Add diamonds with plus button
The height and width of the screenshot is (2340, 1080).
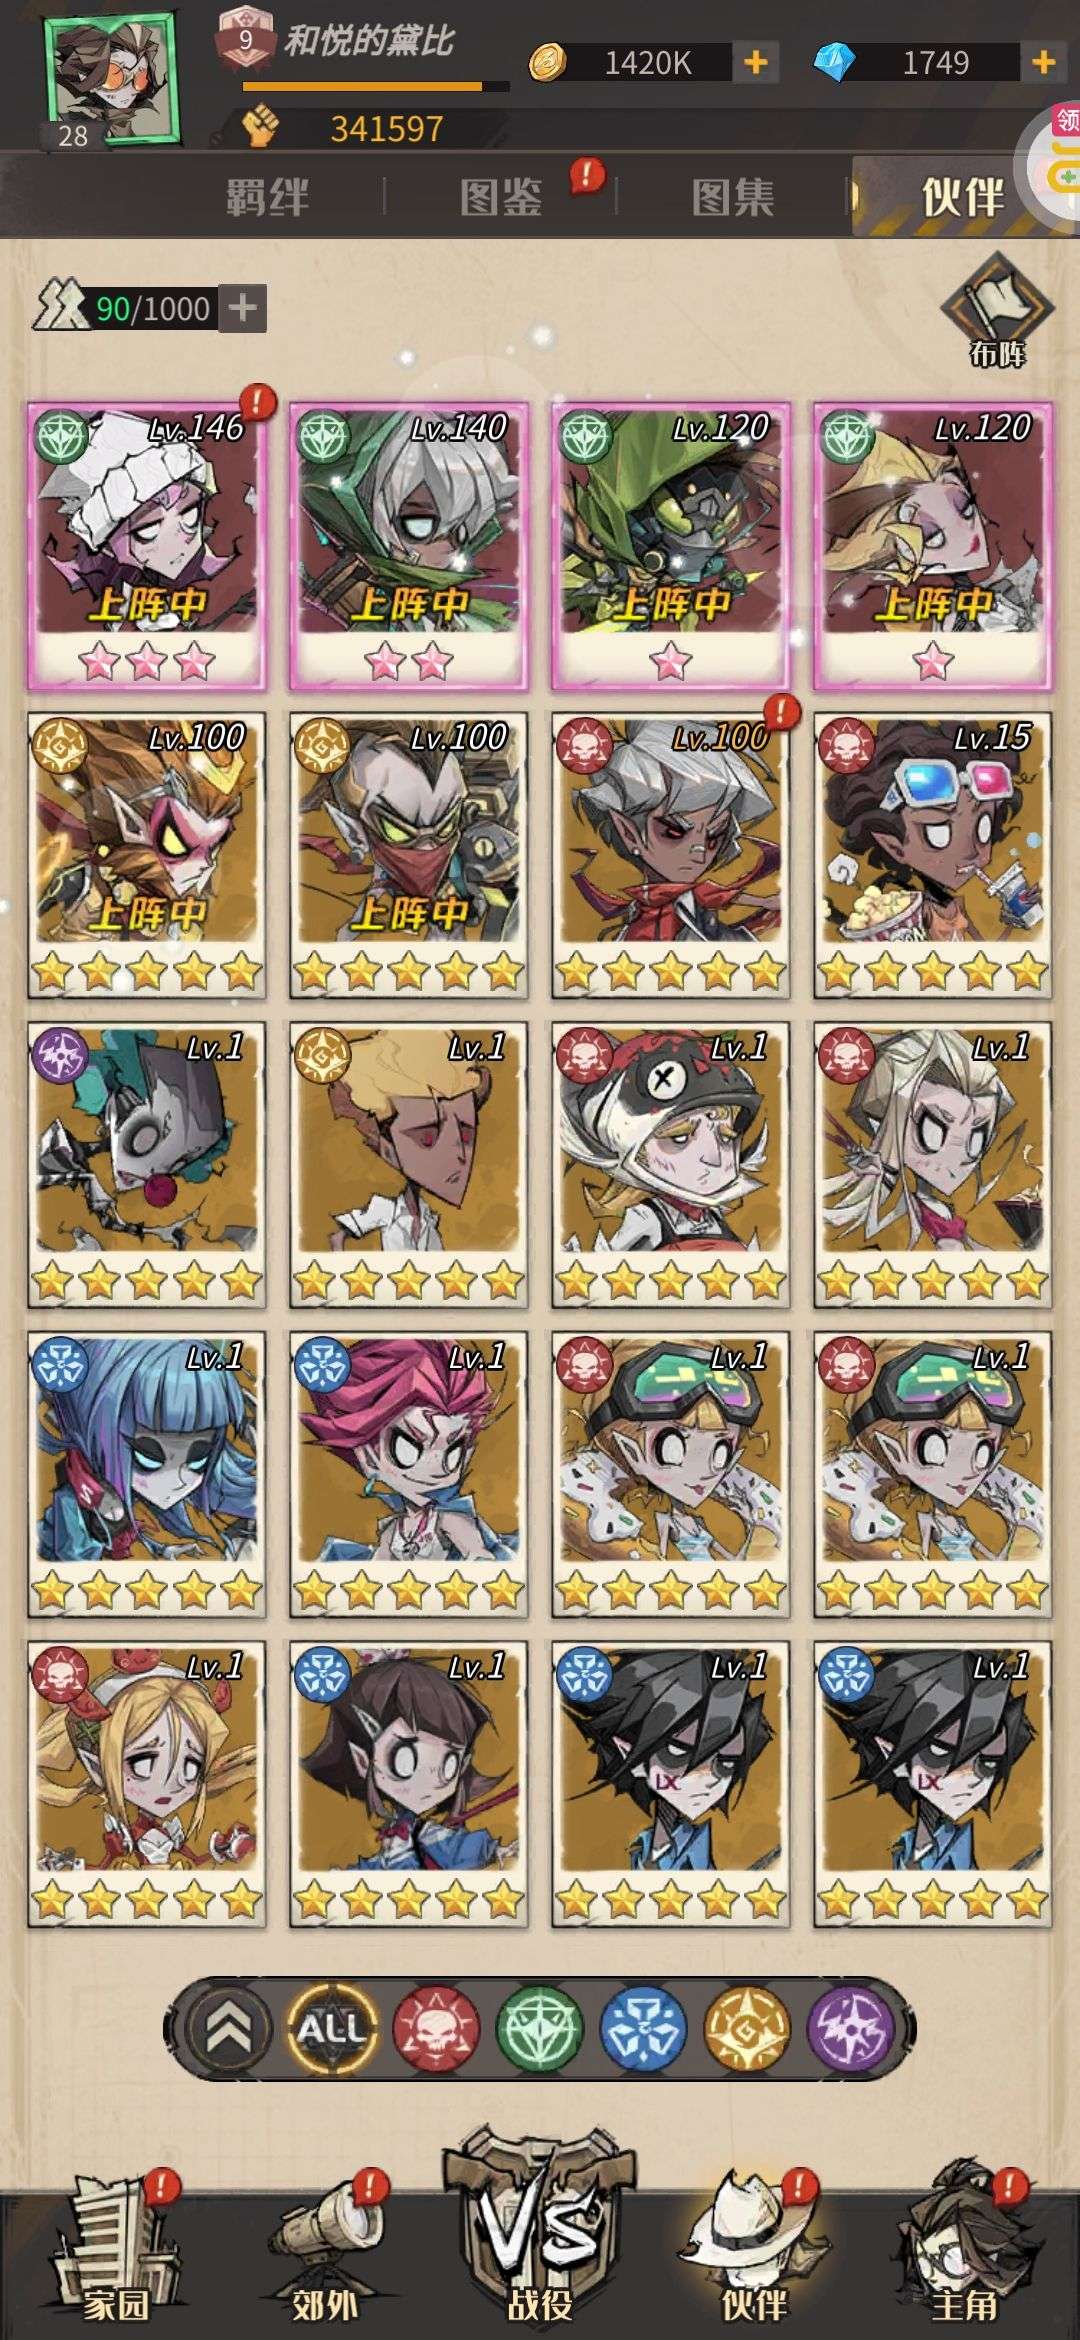pyautogui.click(x=1043, y=63)
